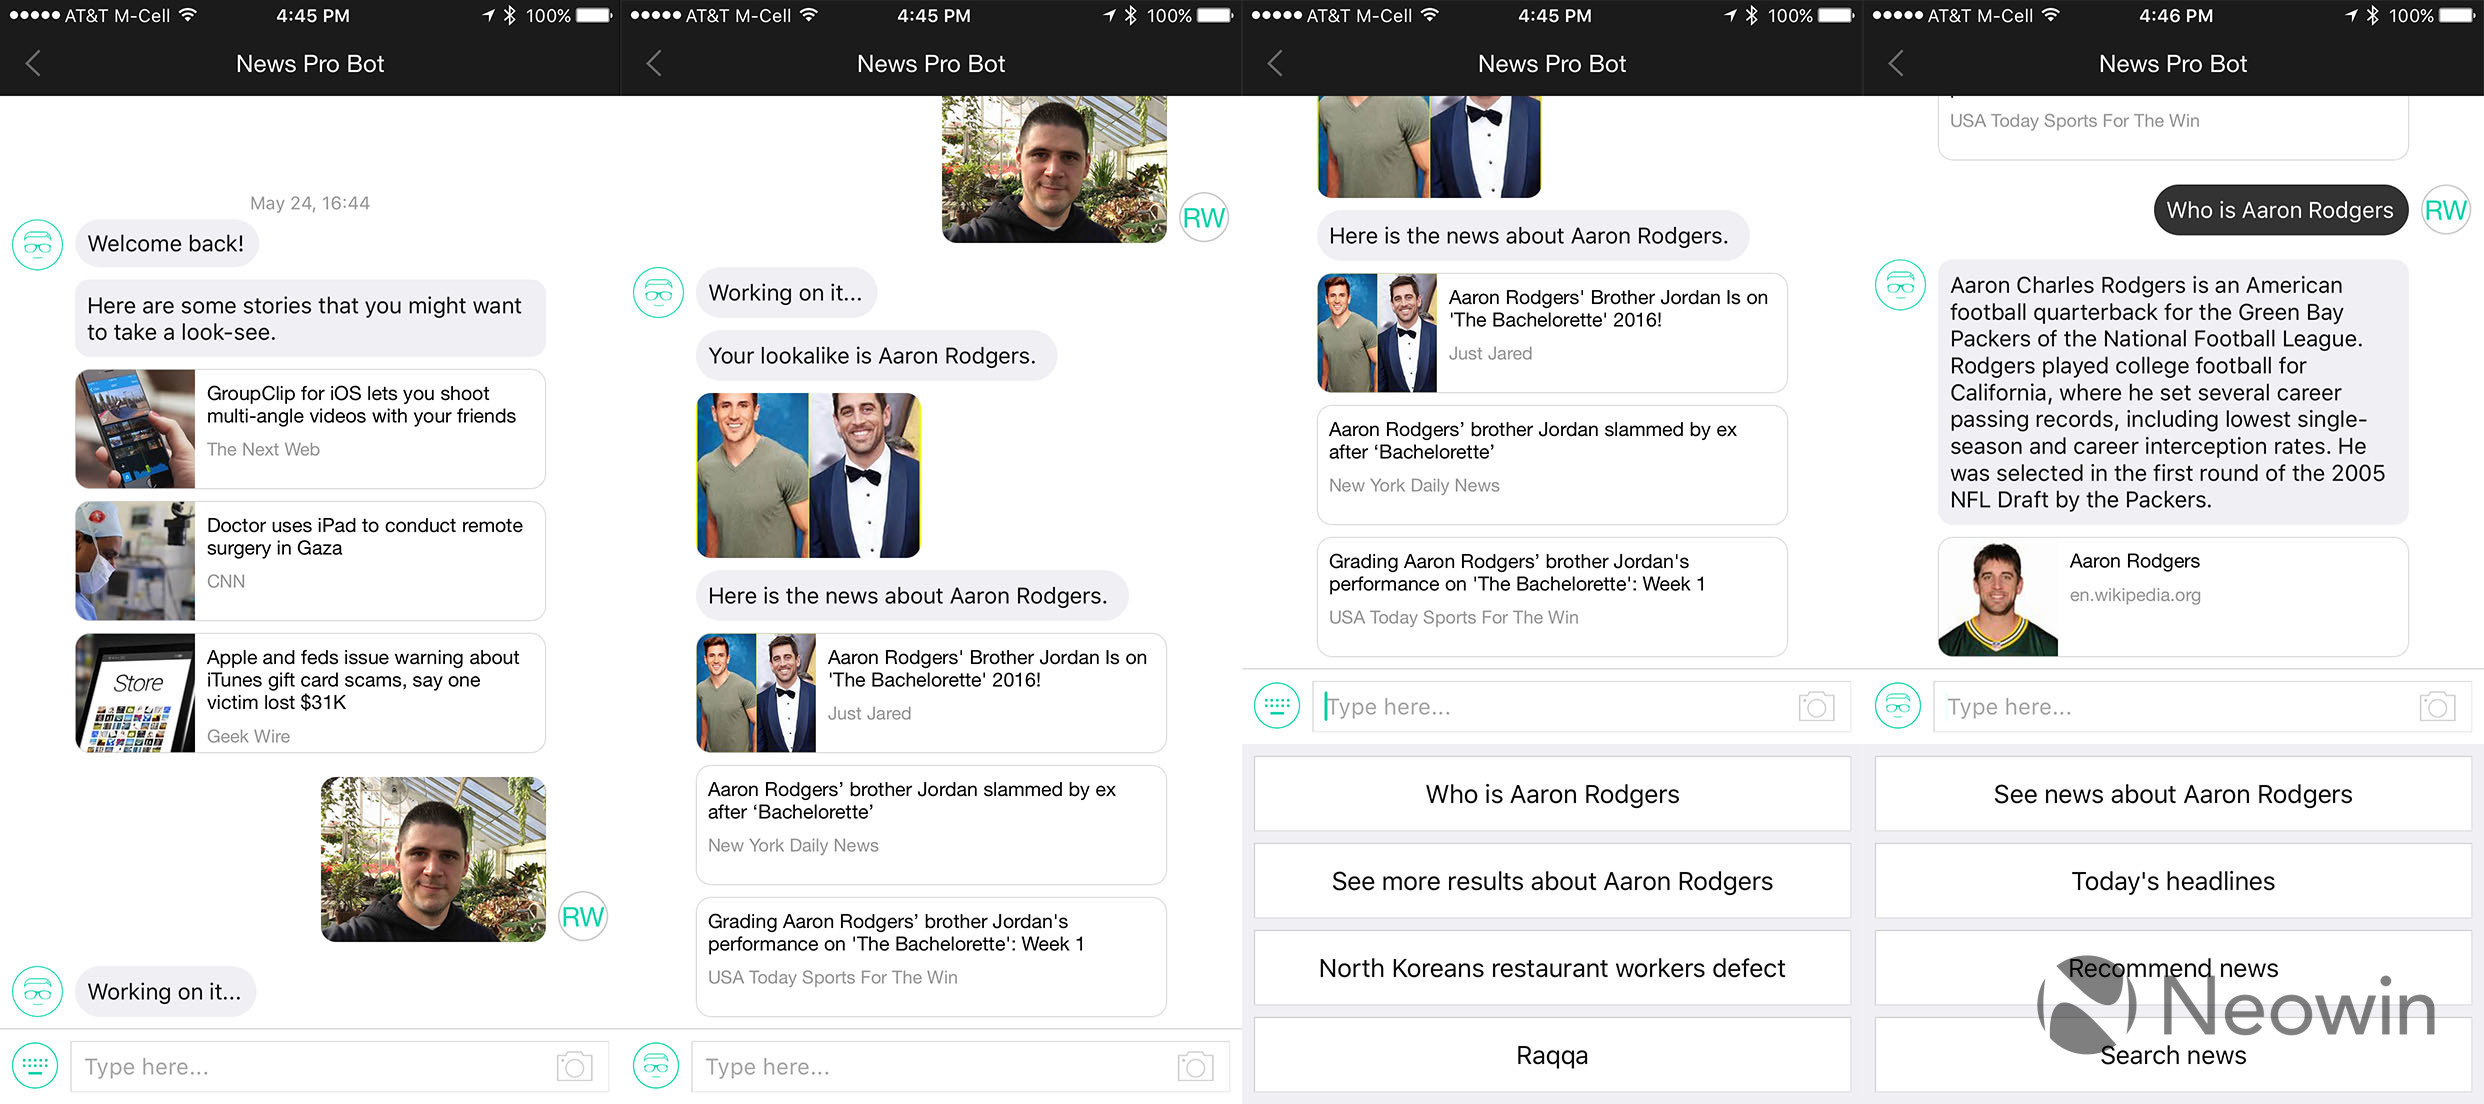
Task: Tap camera icon in first screen input bar
Action: click(574, 1066)
